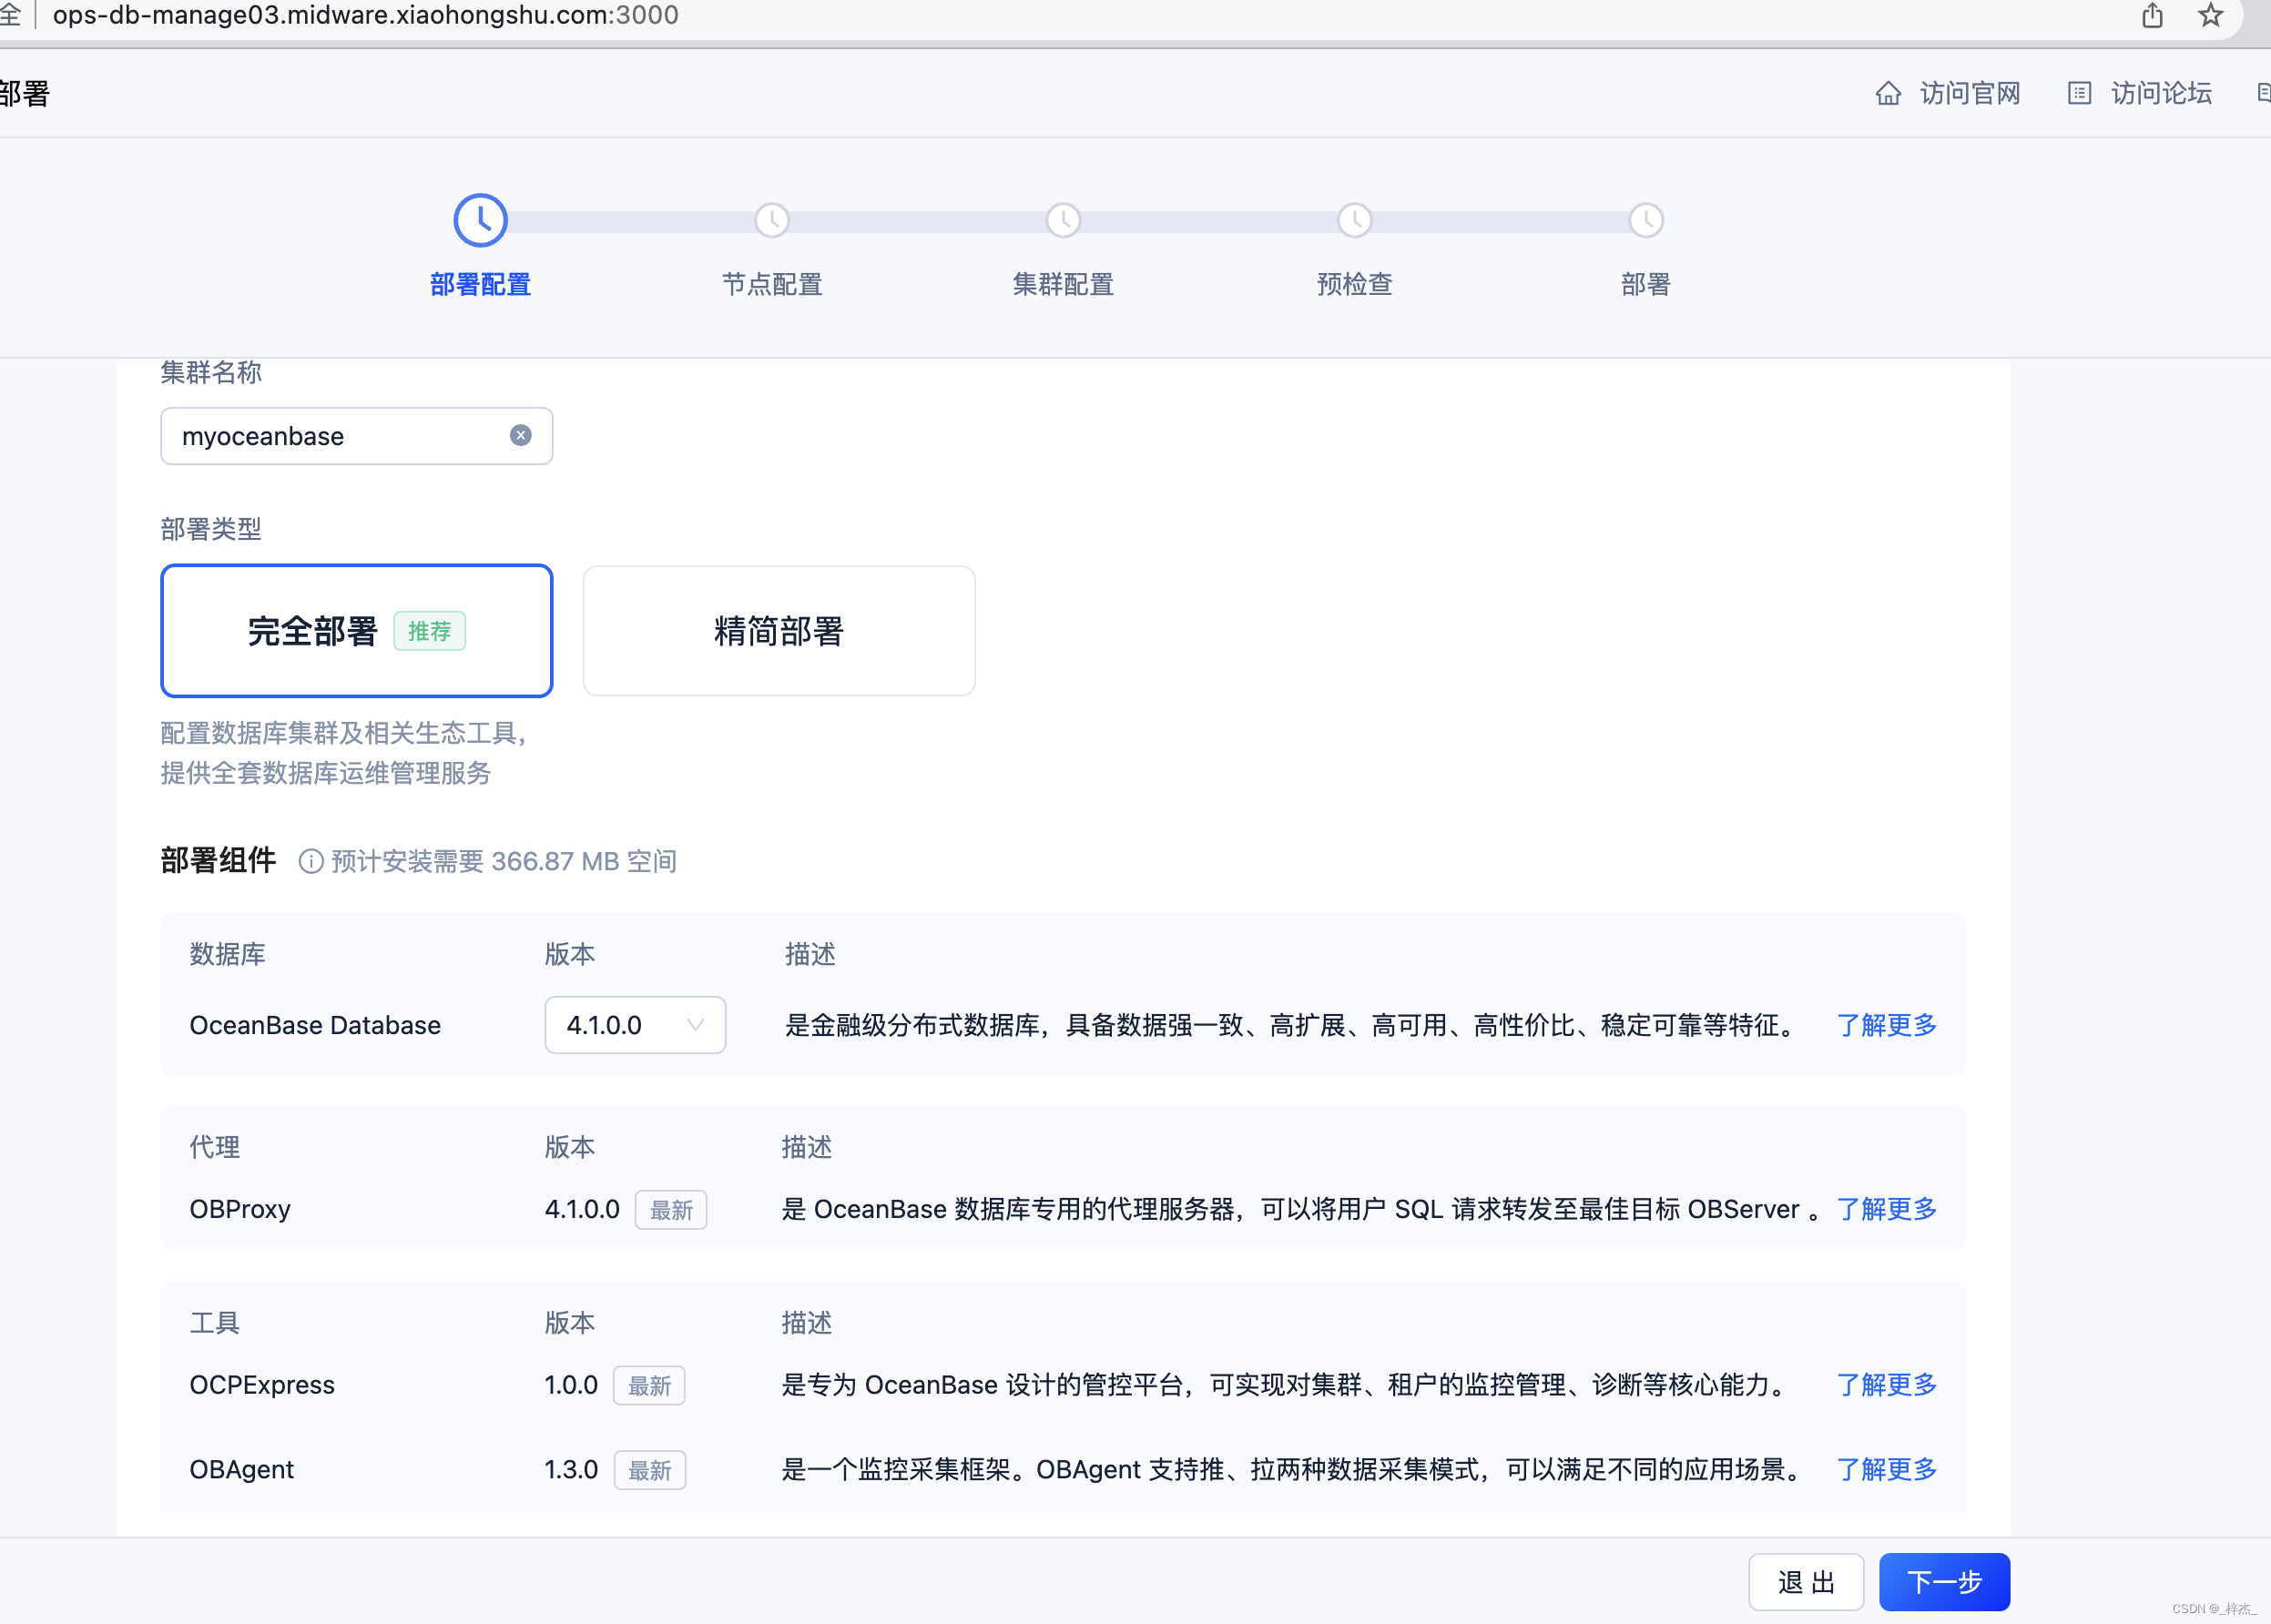
Task: Click the 集群配置 step label
Action: (x=1063, y=285)
